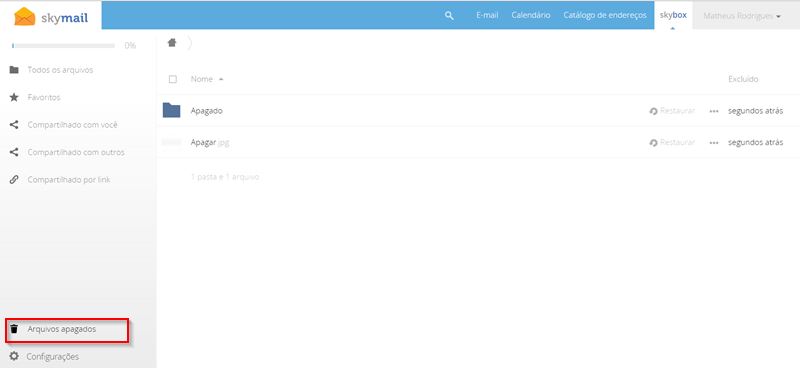Click the storage usage progress bar
Image resolution: width=800 pixels, height=368 pixels.
(x=63, y=45)
